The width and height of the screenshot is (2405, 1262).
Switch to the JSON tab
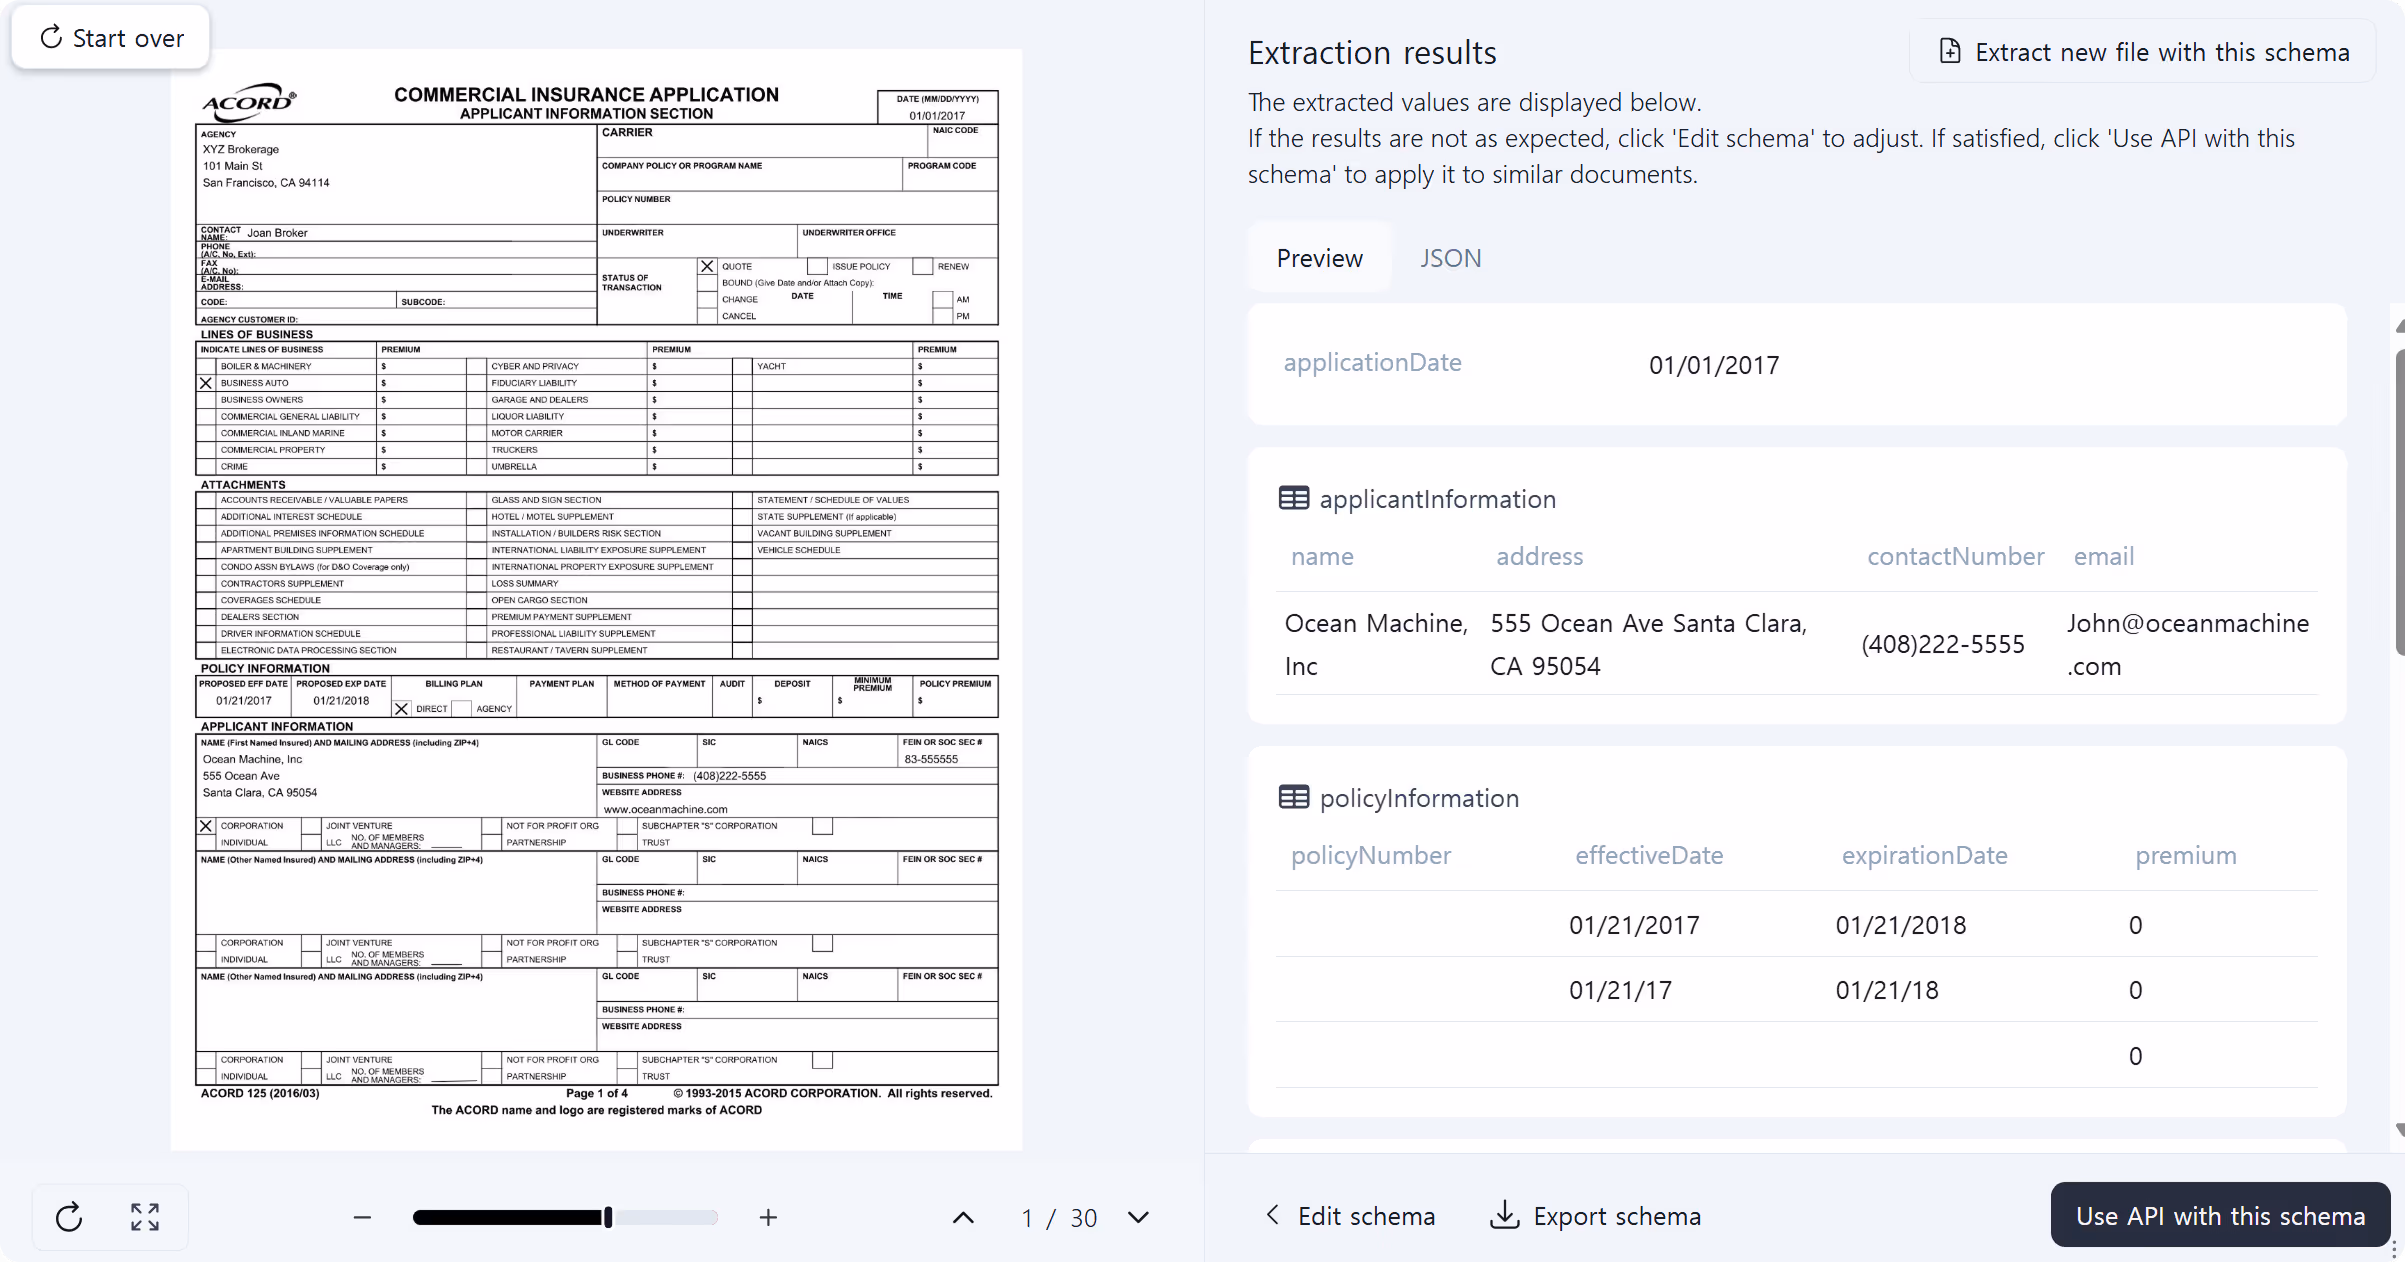click(1451, 257)
